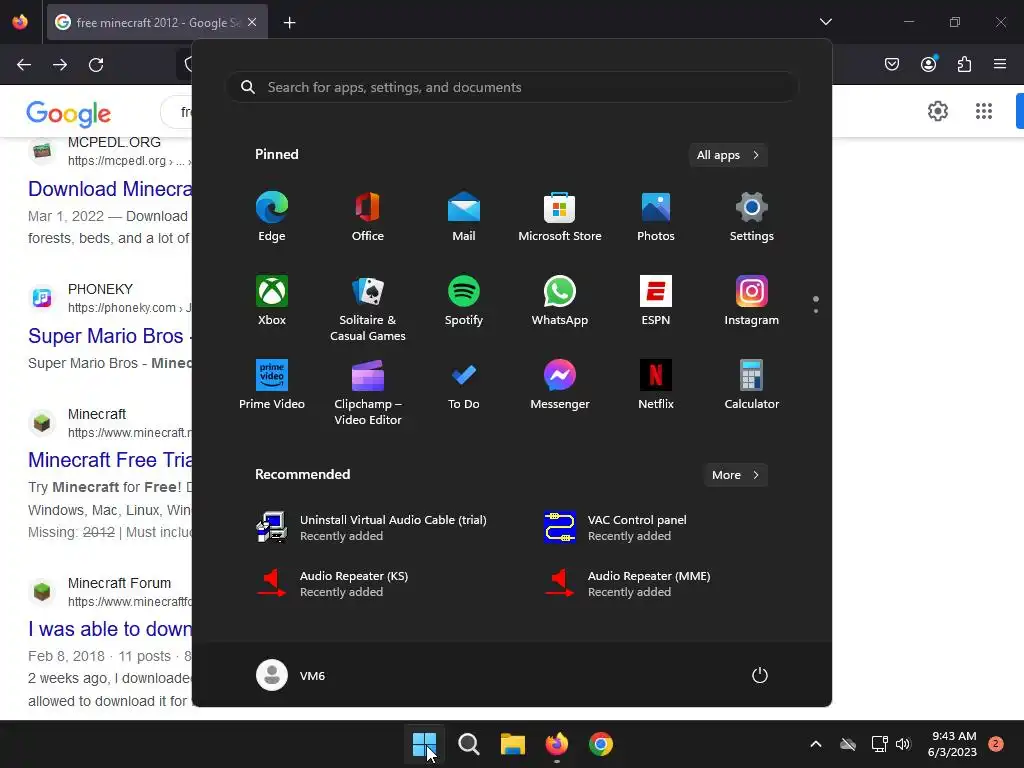Click the power button in Start menu
This screenshot has width=1024, height=768.
pyautogui.click(x=760, y=675)
